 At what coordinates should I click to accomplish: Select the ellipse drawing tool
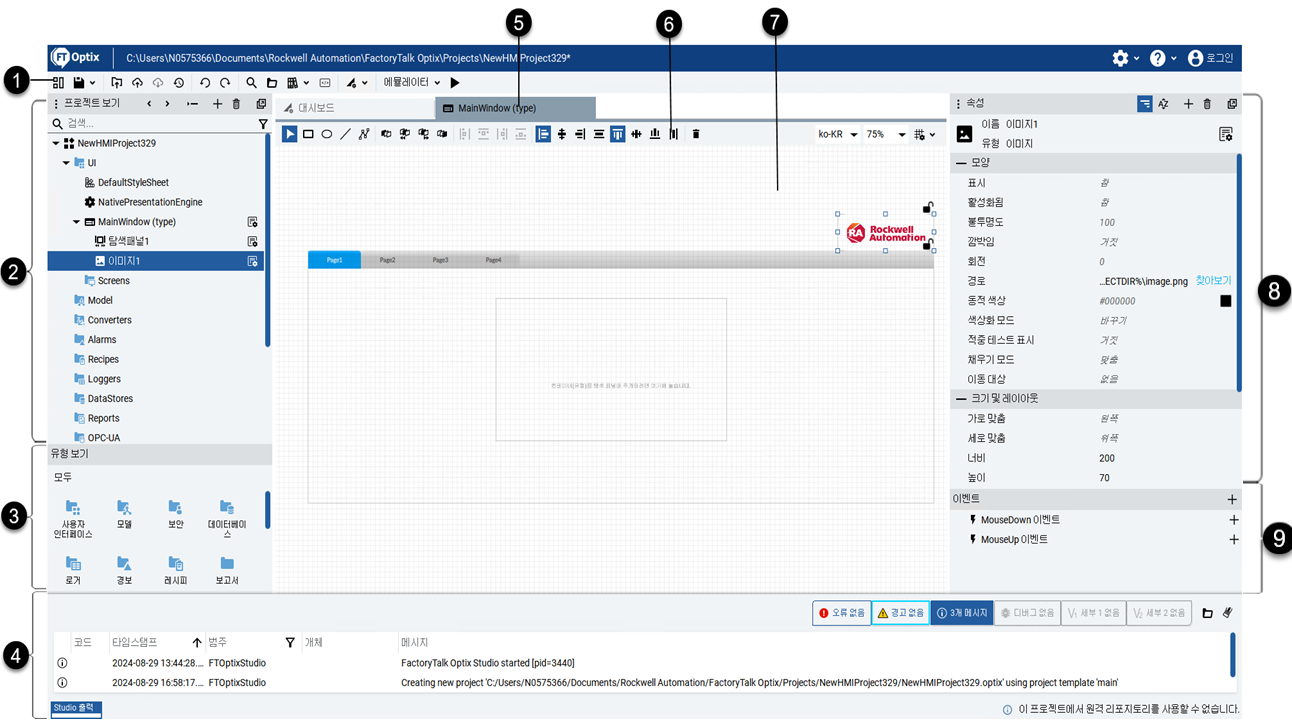(x=326, y=134)
